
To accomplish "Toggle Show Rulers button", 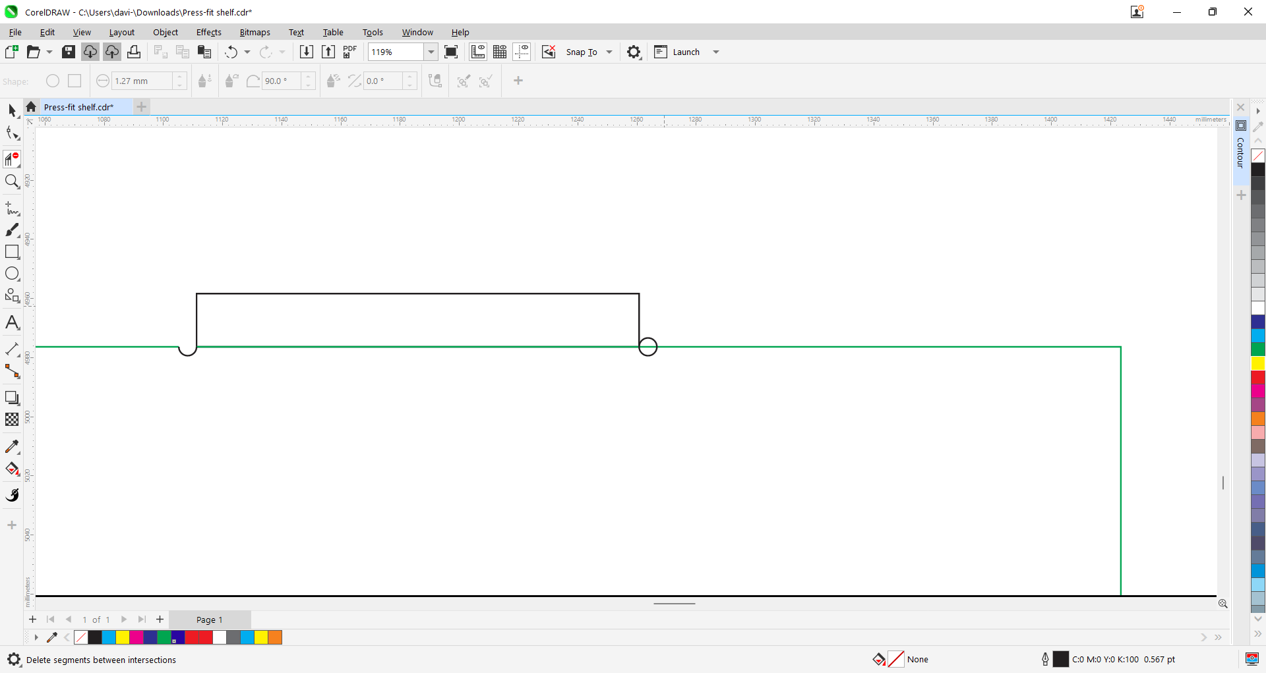I will [478, 52].
